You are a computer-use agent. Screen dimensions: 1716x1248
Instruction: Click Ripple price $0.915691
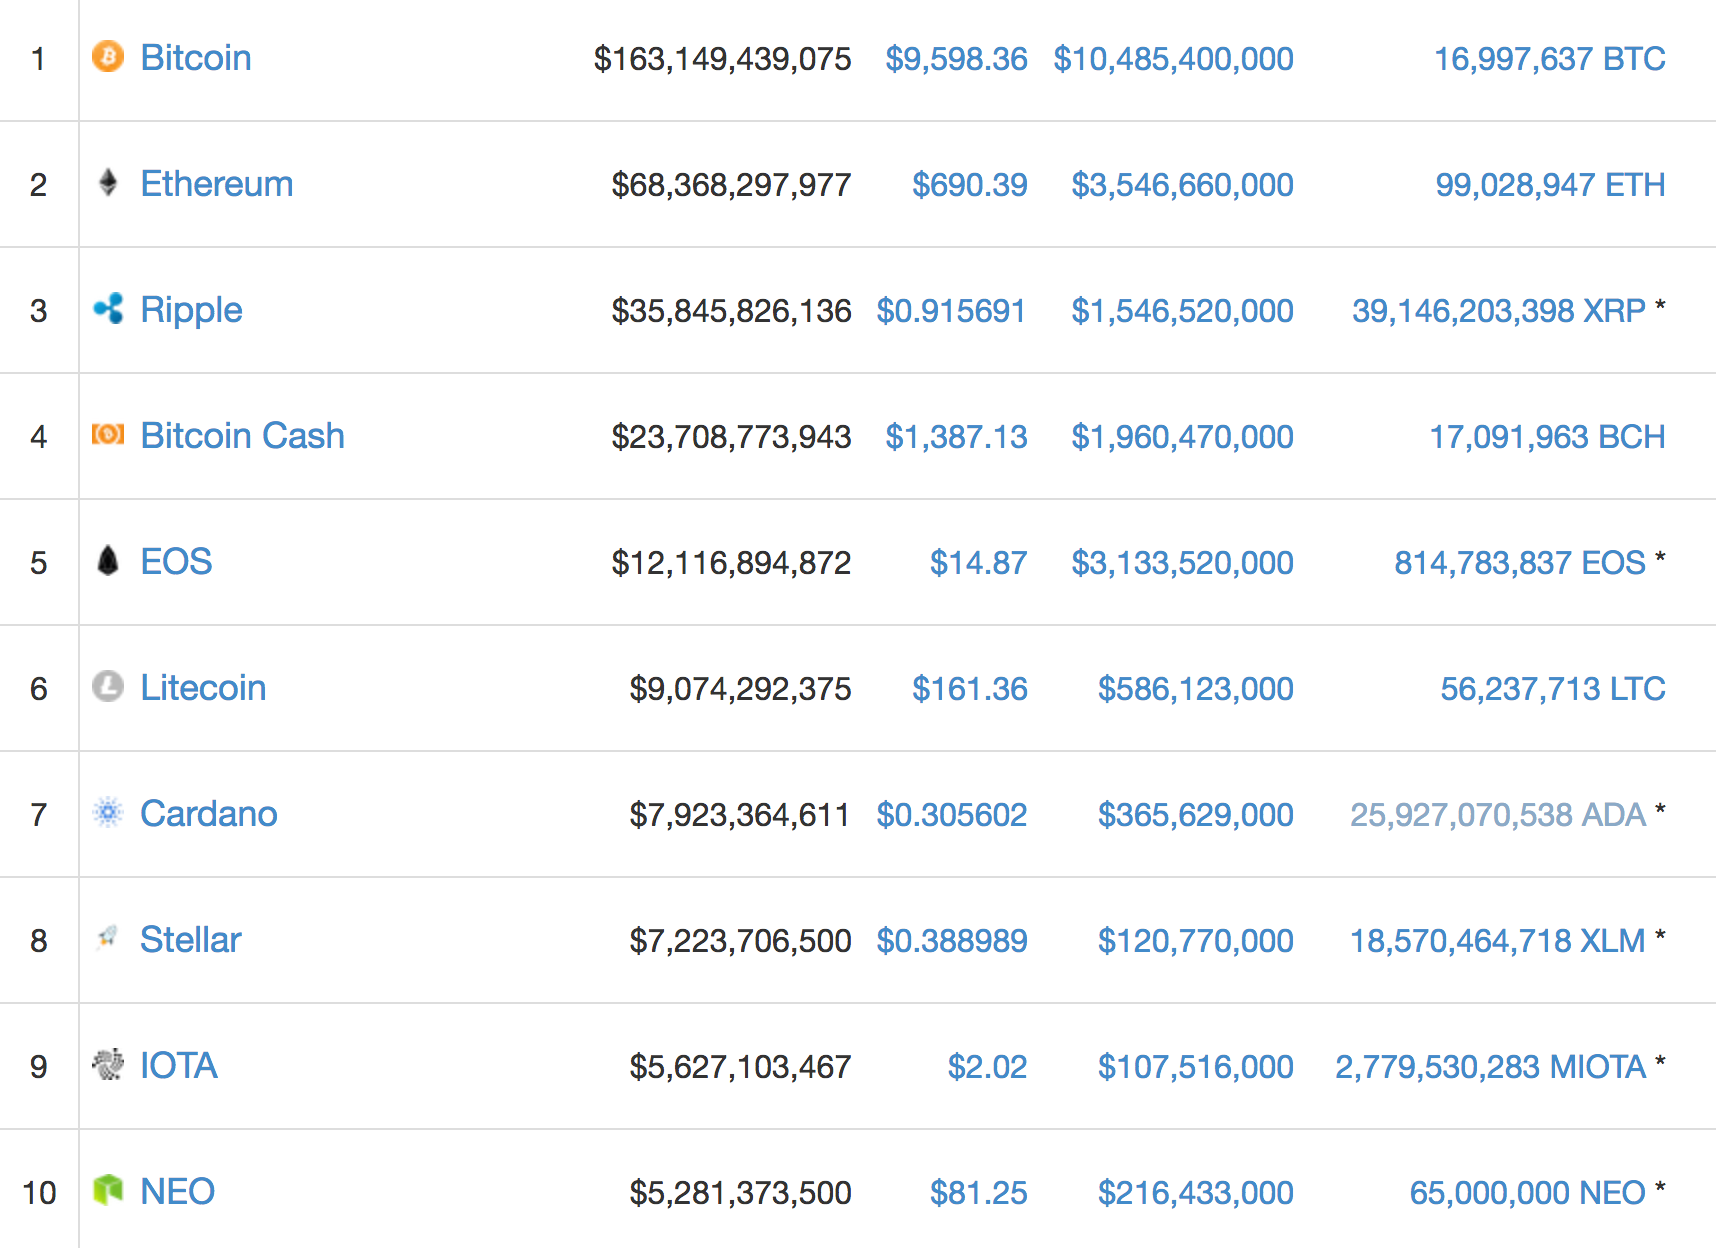tap(952, 311)
